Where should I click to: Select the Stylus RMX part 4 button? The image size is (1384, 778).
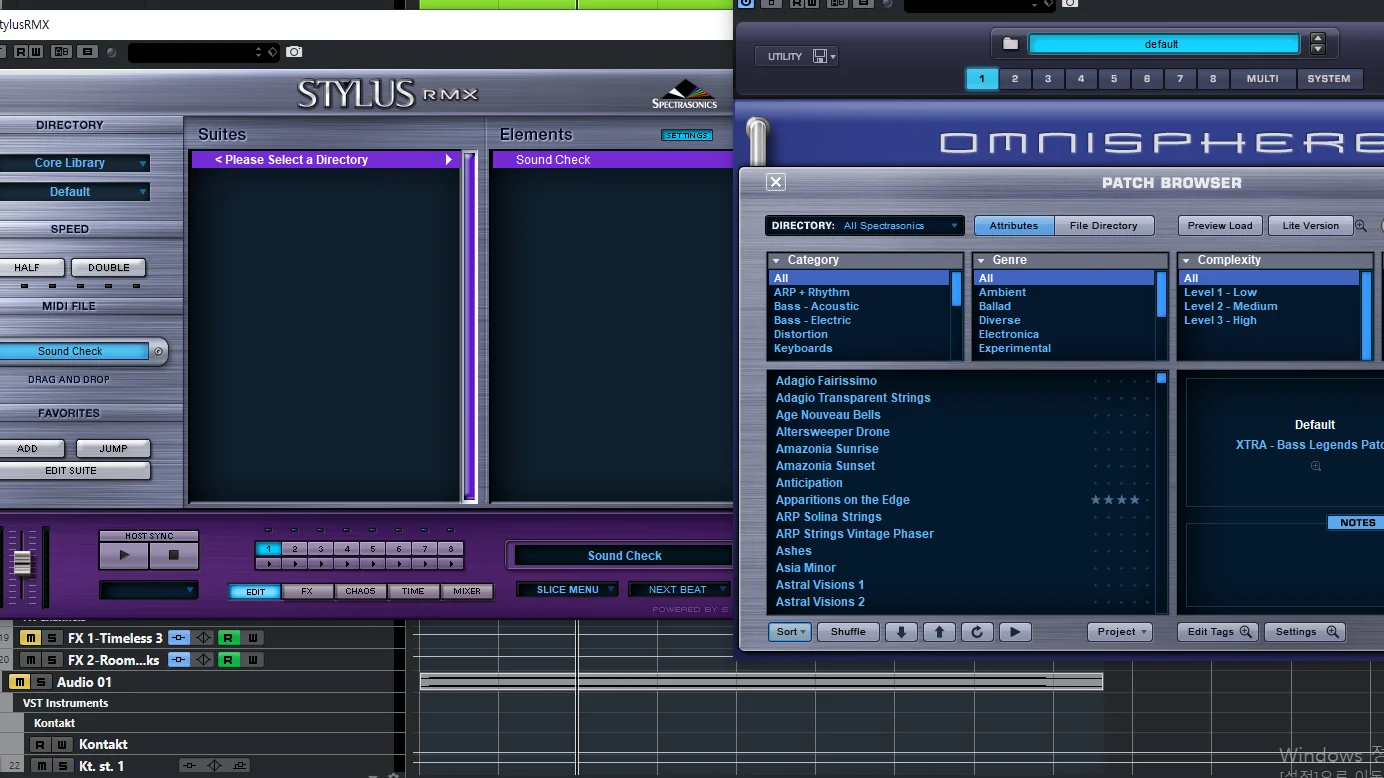347,549
